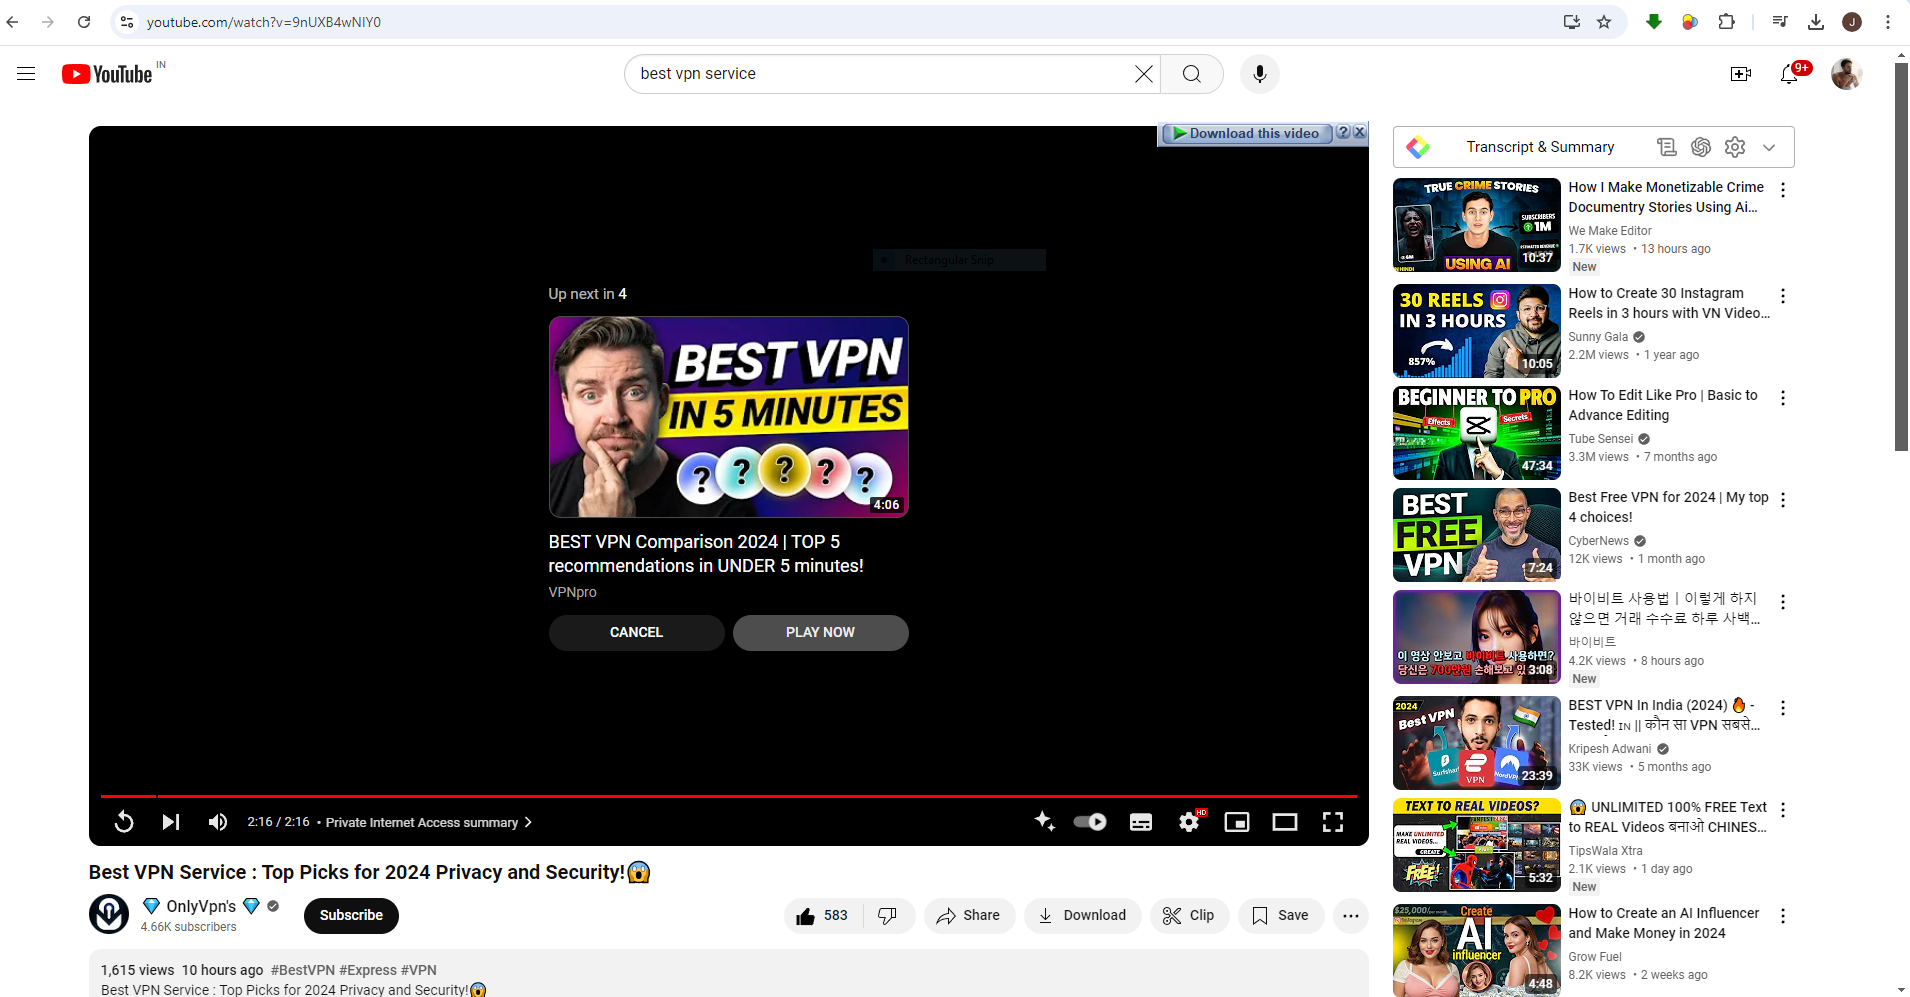Skip to the next video
This screenshot has height=997, width=1910.
(x=171, y=822)
